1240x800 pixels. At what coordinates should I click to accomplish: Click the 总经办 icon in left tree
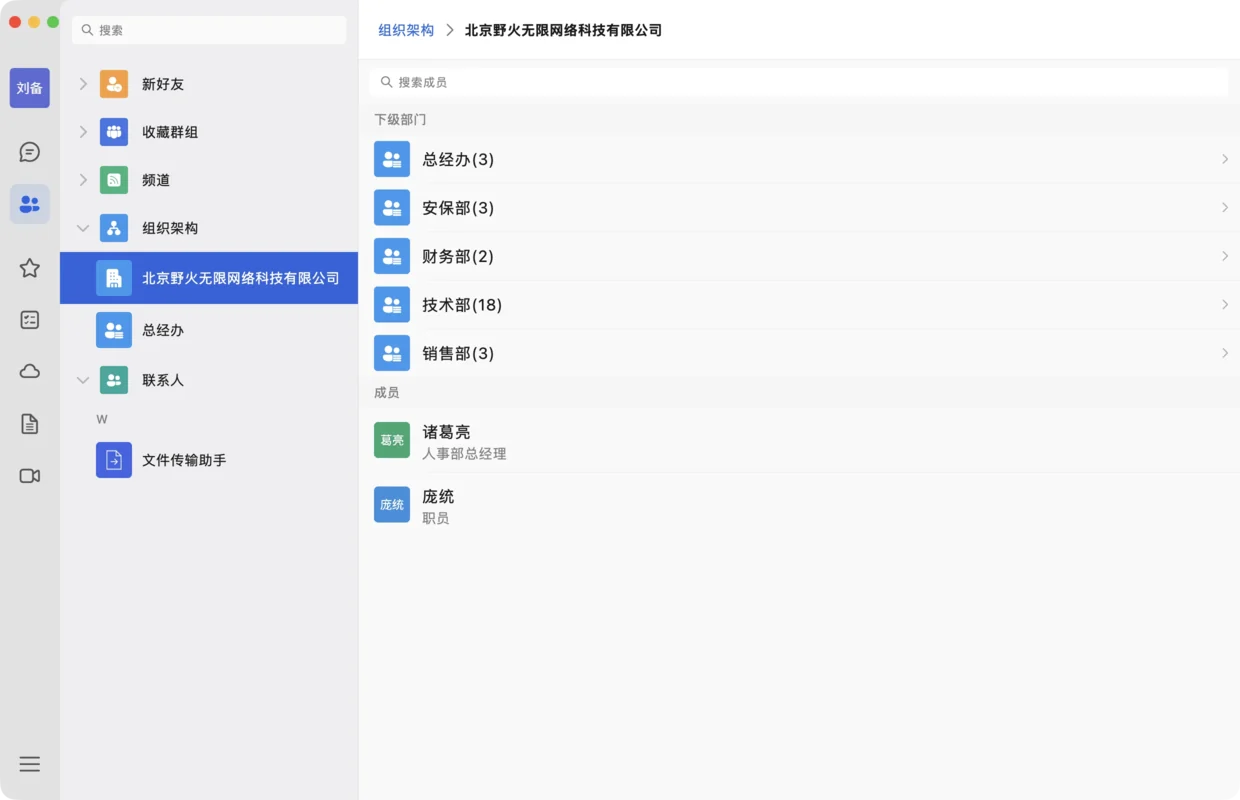(x=114, y=330)
